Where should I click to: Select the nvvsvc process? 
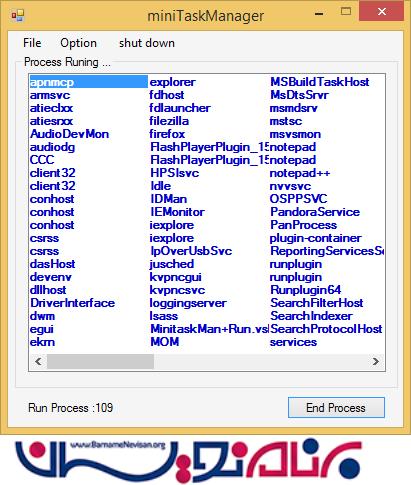(290, 186)
